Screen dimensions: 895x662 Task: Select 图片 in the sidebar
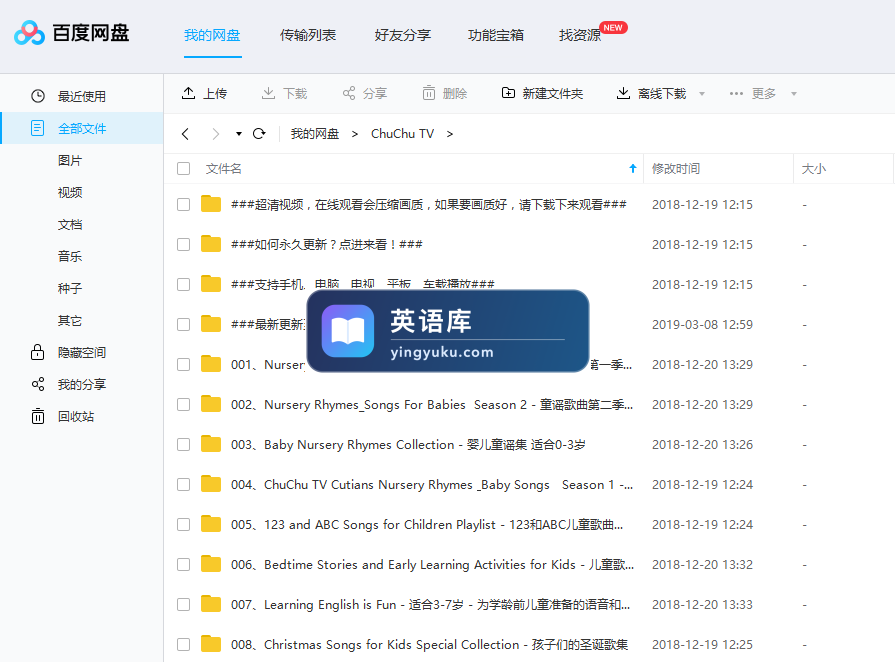click(x=70, y=160)
